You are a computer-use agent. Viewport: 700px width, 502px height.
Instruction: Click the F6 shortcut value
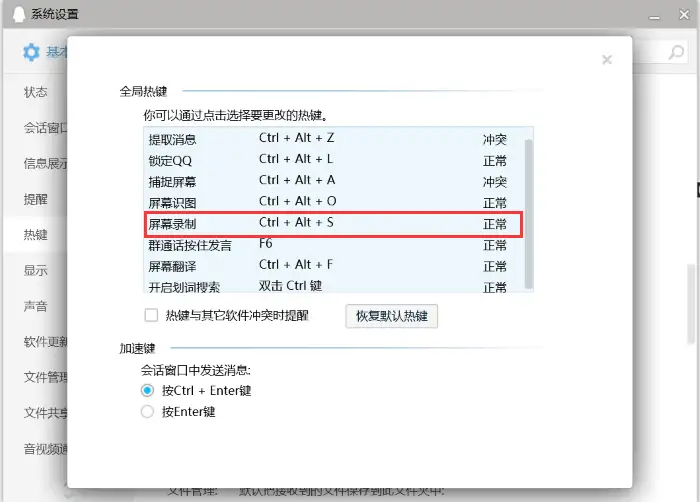coord(266,243)
